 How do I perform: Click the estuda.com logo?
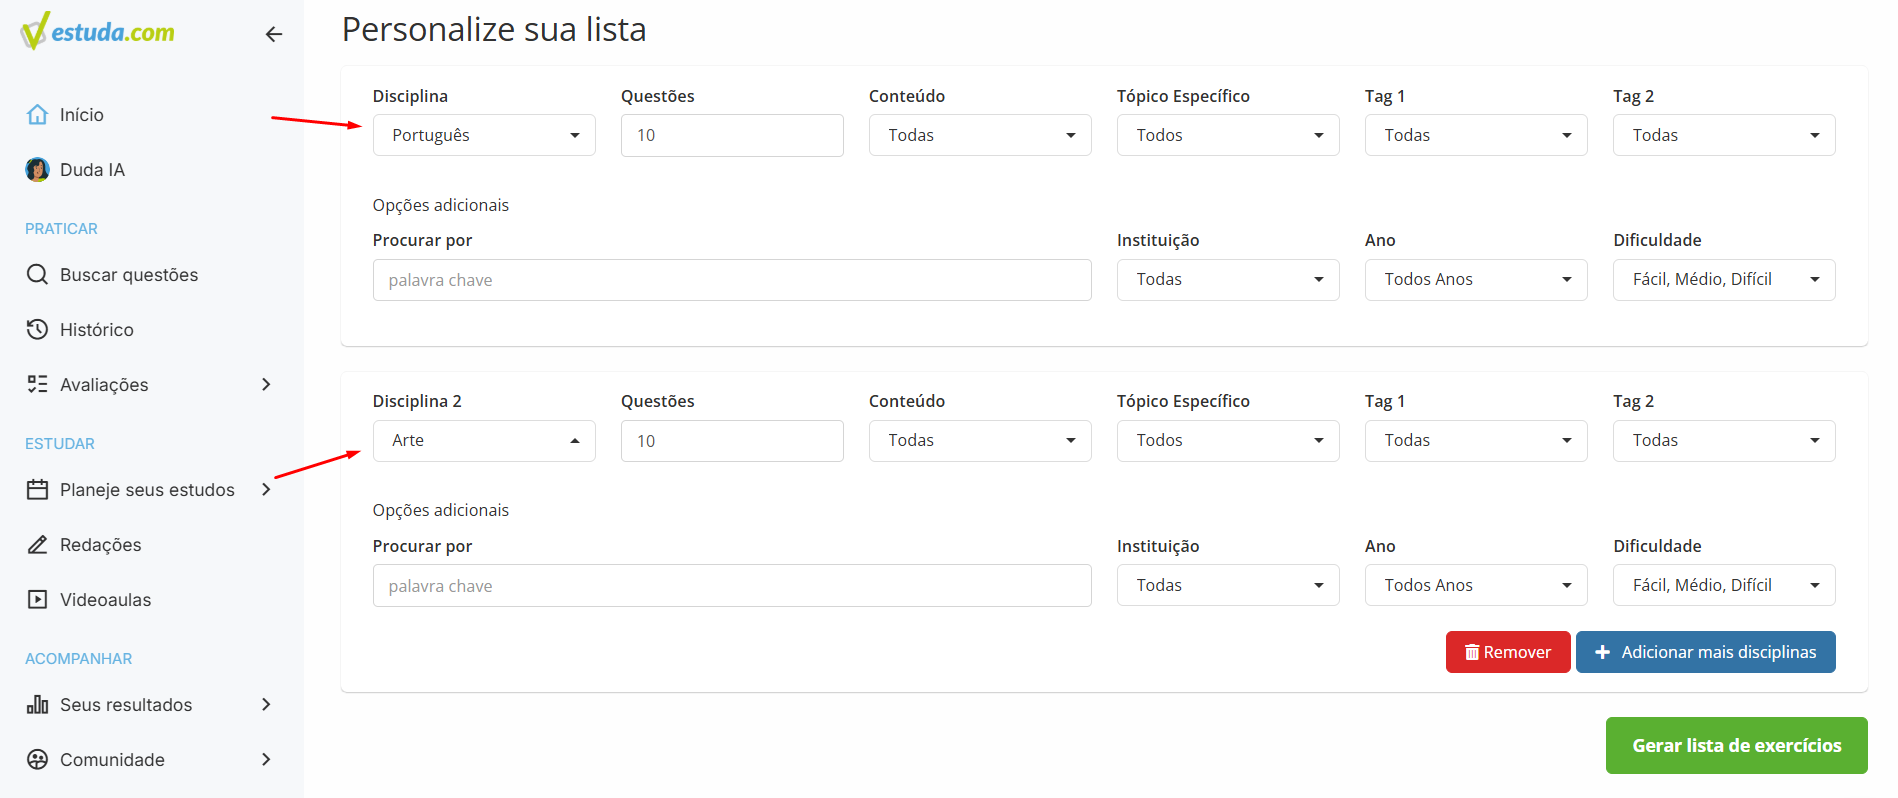(x=97, y=31)
